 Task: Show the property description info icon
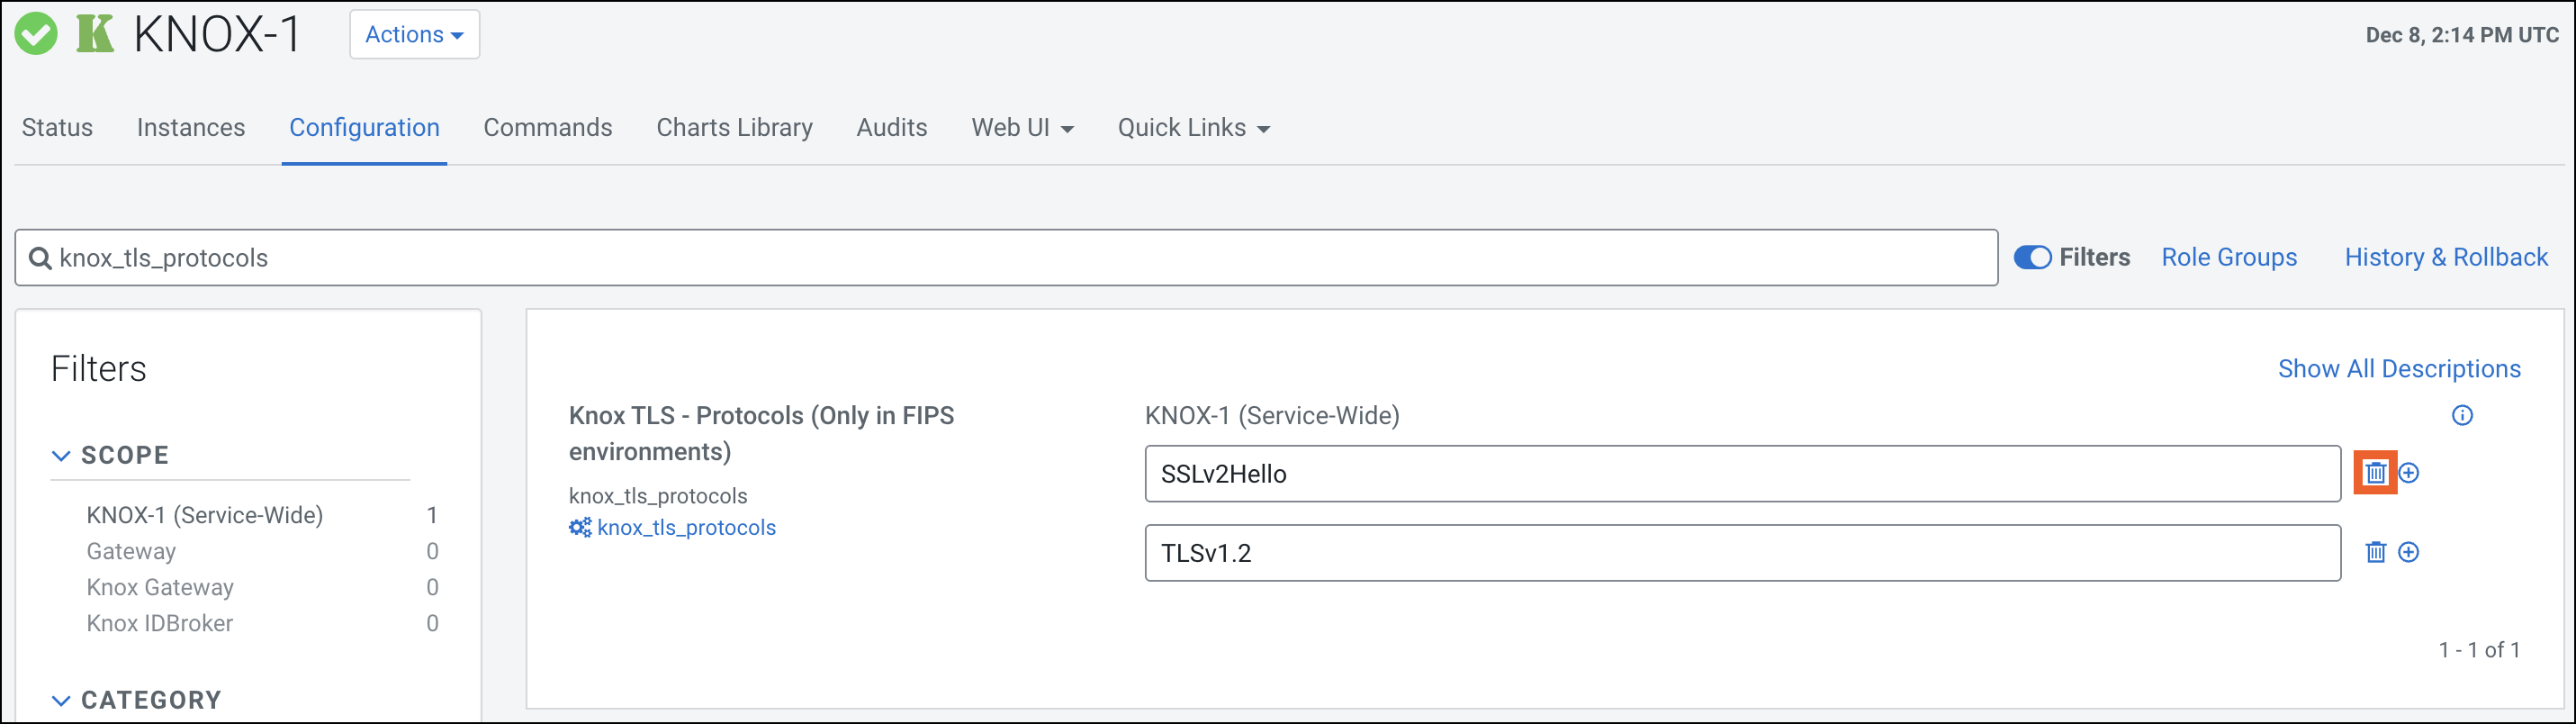pyautogui.click(x=2462, y=415)
